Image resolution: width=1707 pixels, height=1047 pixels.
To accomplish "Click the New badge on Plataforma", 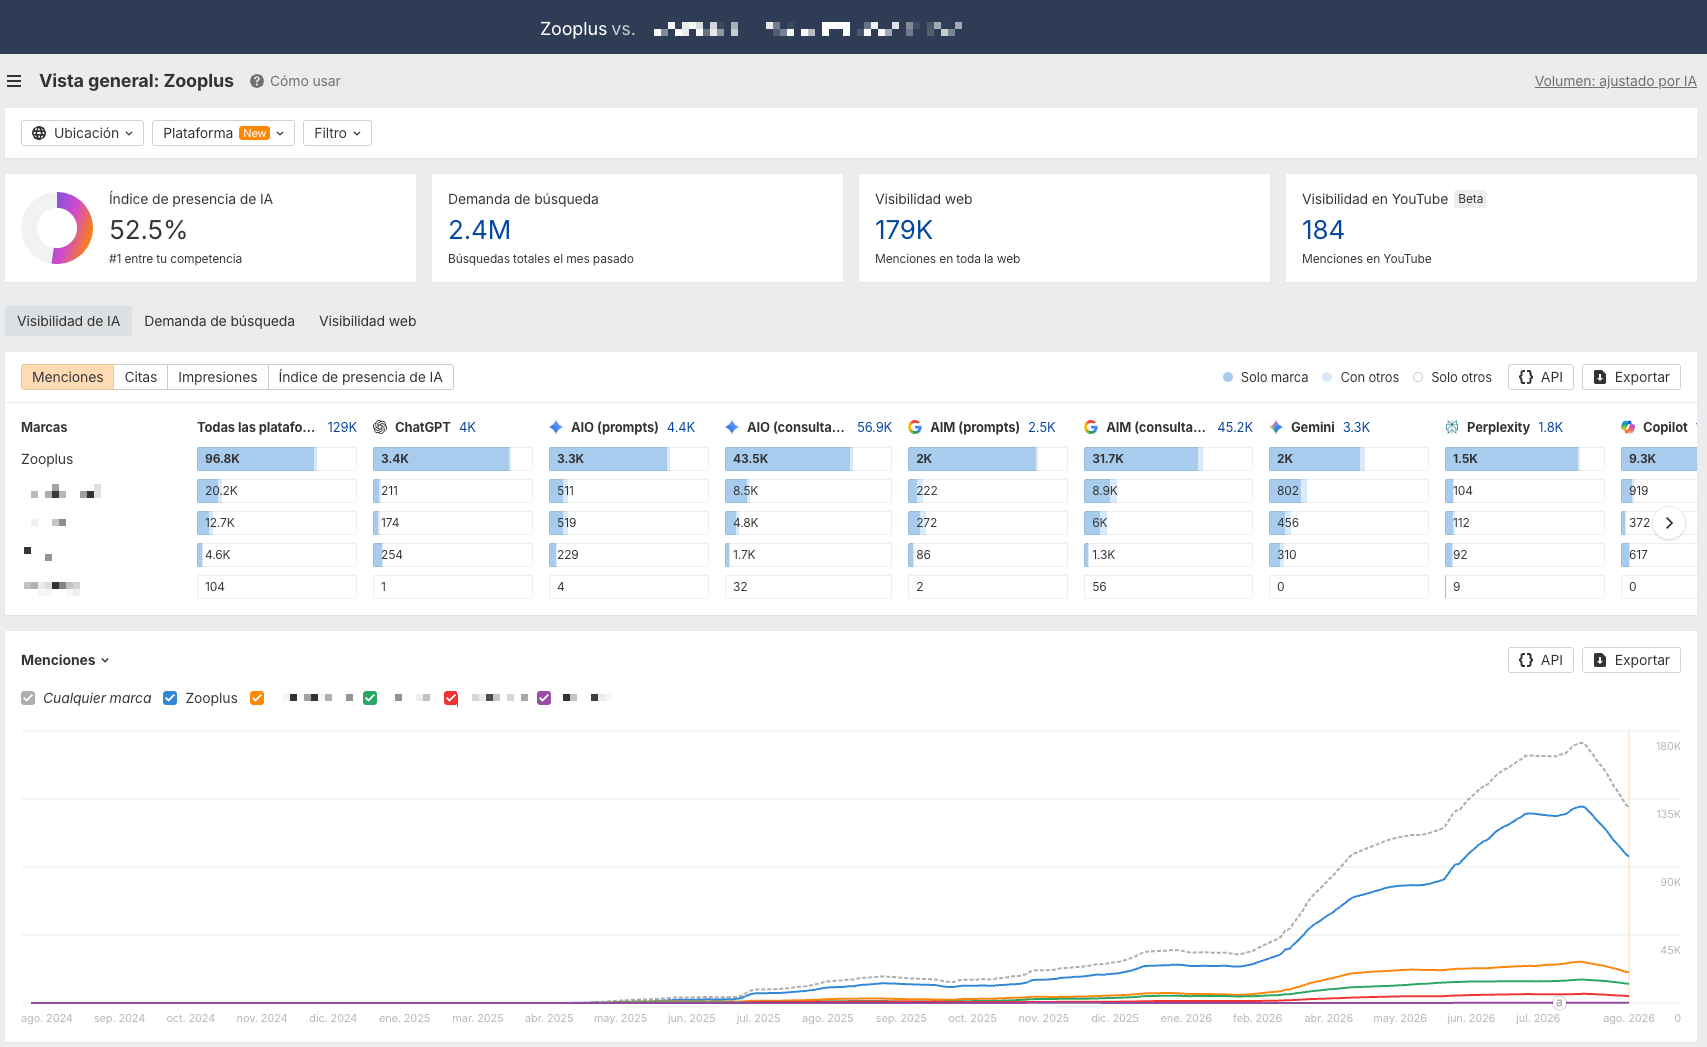I will click(x=255, y=133).
